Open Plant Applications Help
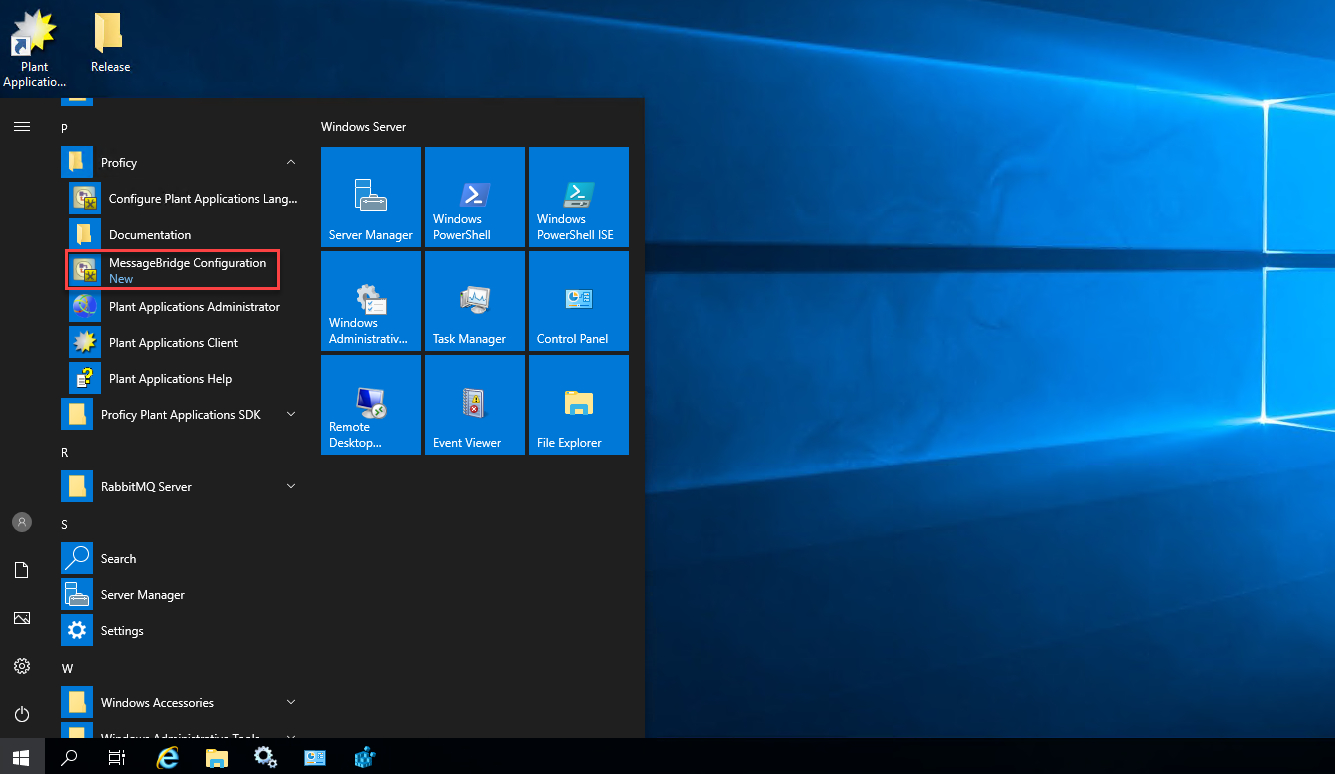This screenshot has height=774, width=1335. tap(182, 379)
